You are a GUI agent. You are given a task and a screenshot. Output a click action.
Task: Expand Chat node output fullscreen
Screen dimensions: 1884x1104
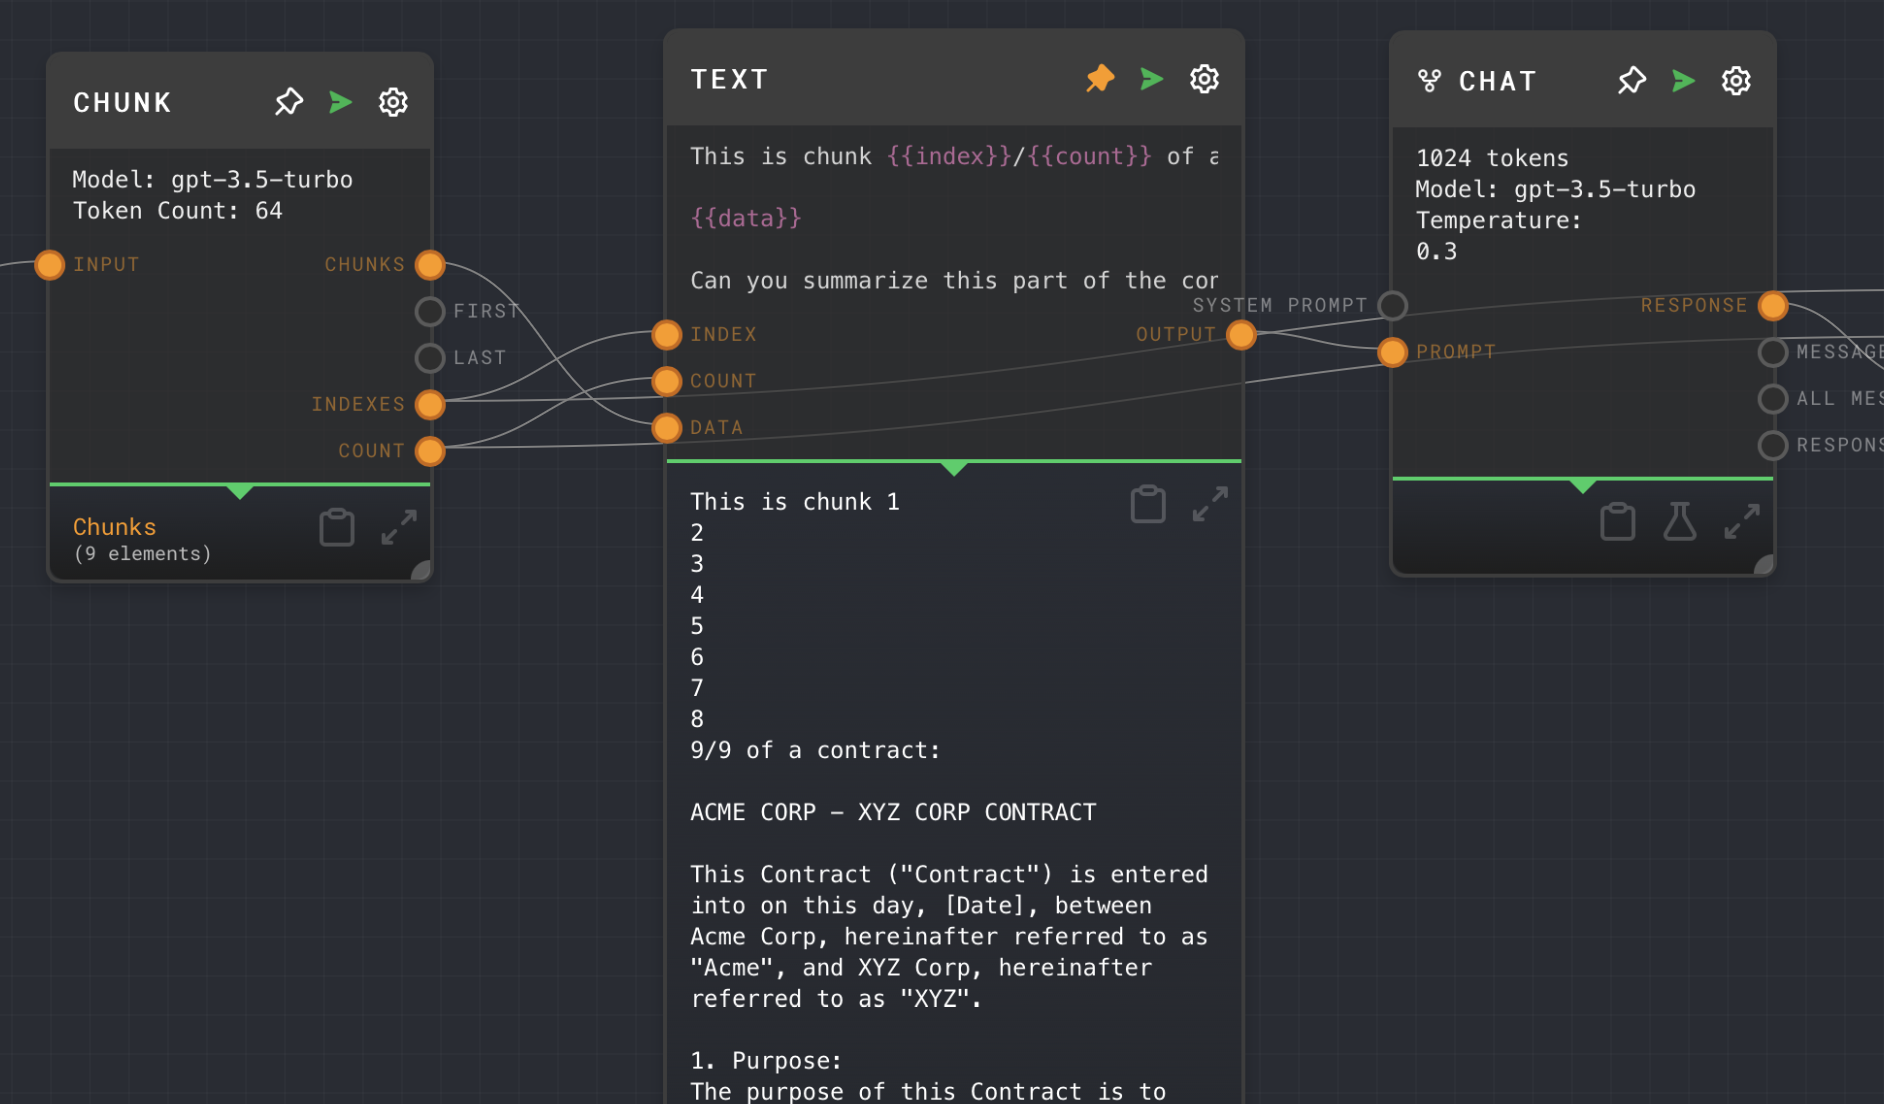coord(1742,521)
